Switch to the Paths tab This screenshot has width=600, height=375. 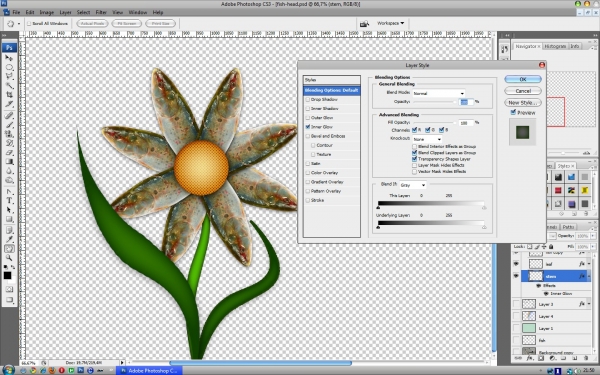pyautogui.click(x=568, y=227)
